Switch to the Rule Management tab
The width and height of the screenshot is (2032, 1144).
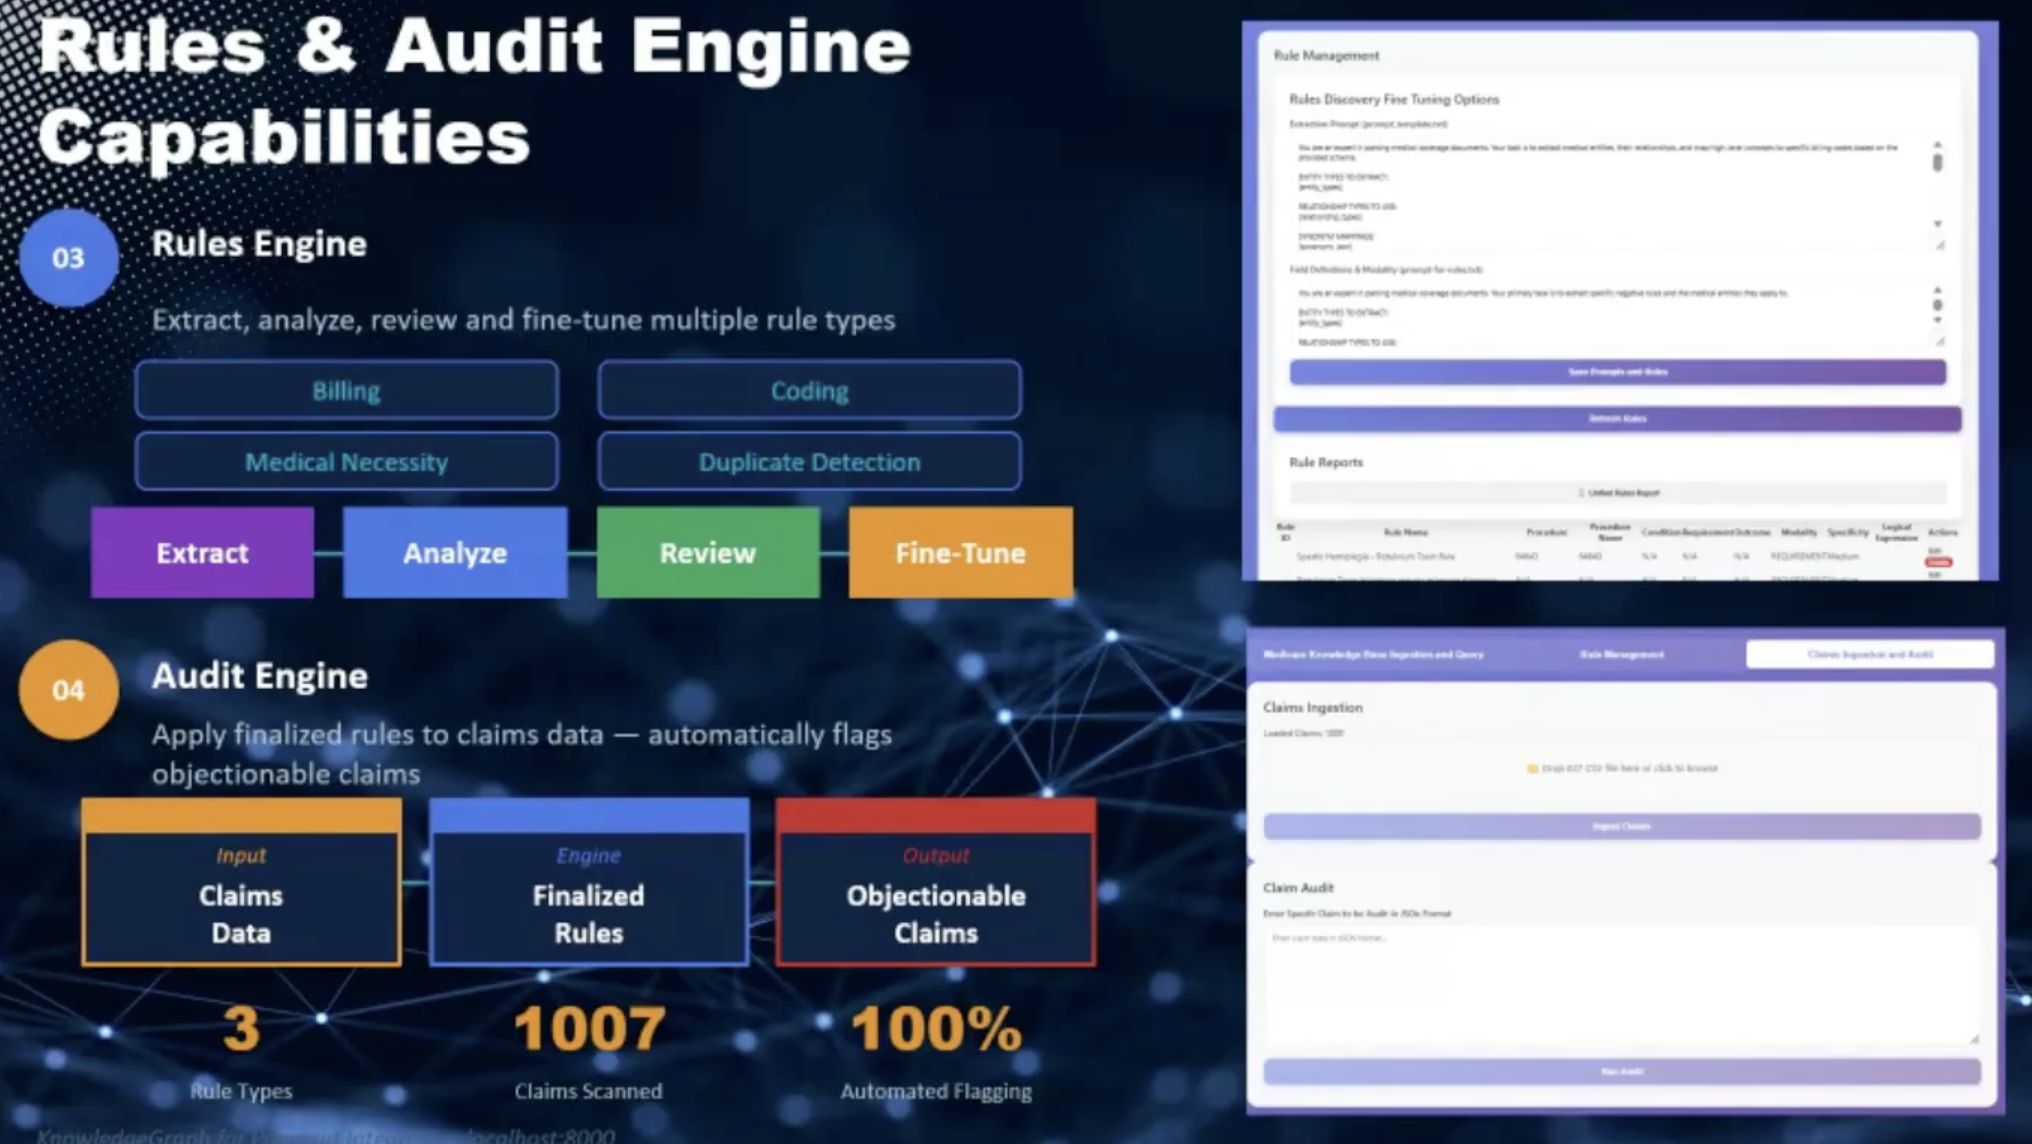point(1621,654)
